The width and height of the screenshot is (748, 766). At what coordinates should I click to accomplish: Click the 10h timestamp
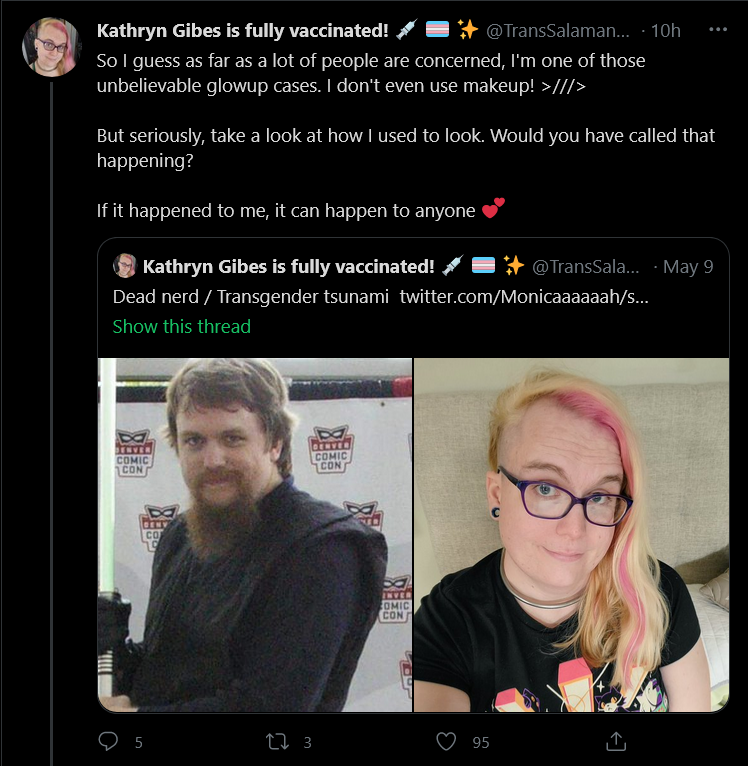click(x=665, y=31)
